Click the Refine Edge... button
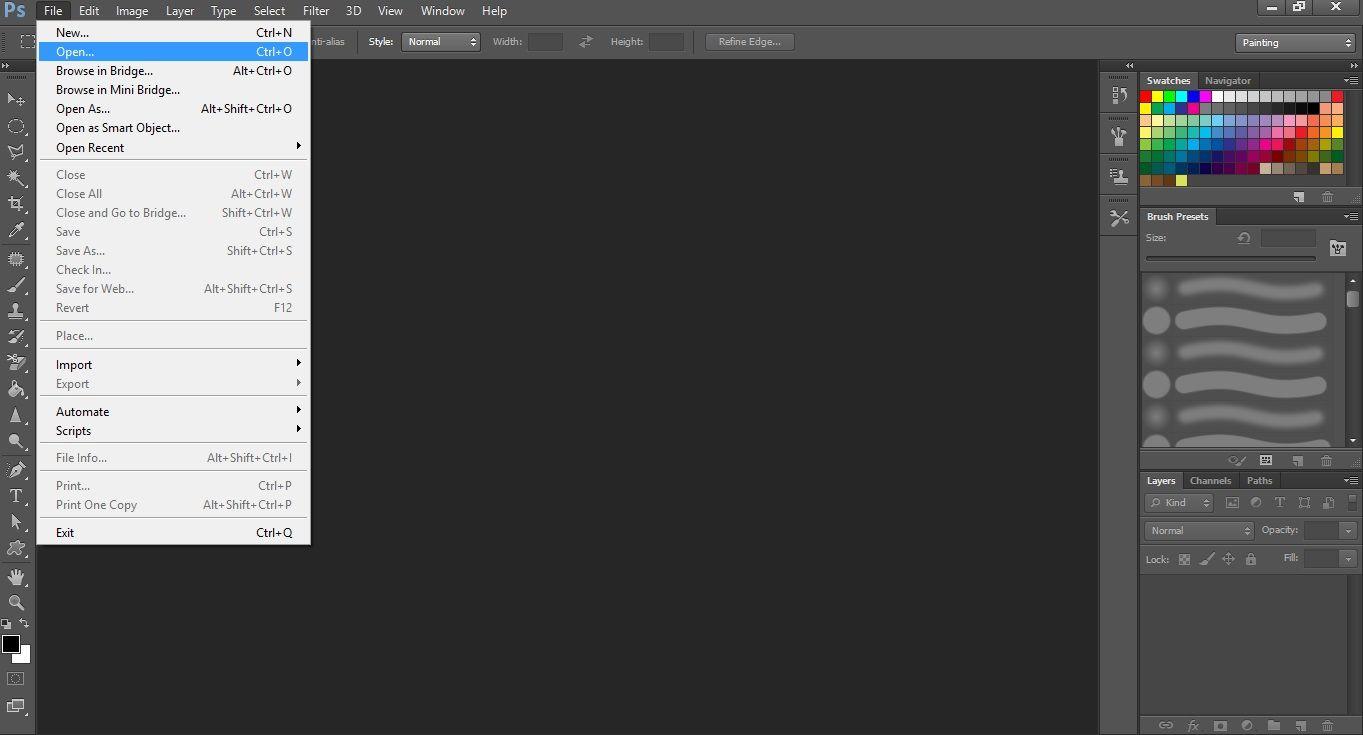1363x735 pixels. [x=750, y=42]
